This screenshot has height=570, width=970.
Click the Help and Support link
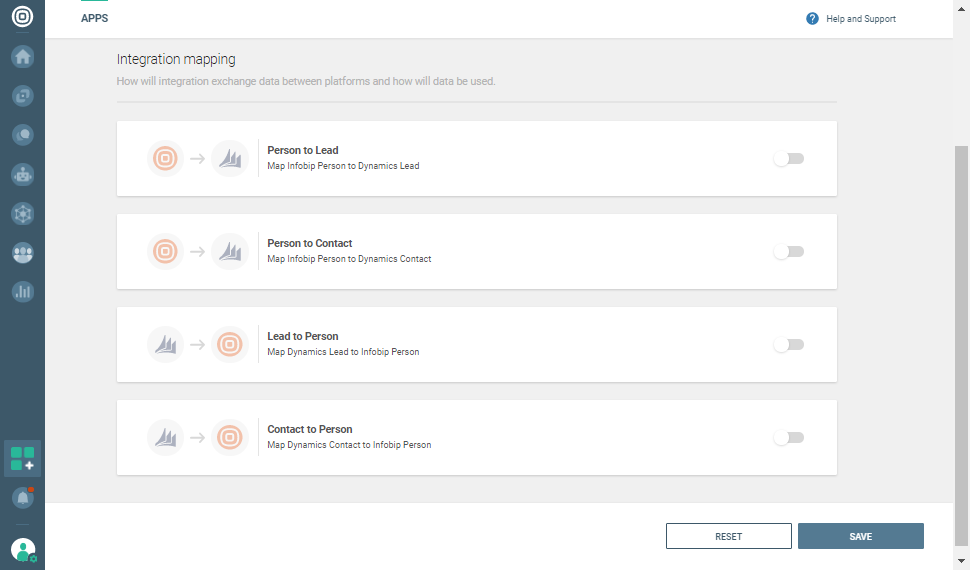coord(860,19)
